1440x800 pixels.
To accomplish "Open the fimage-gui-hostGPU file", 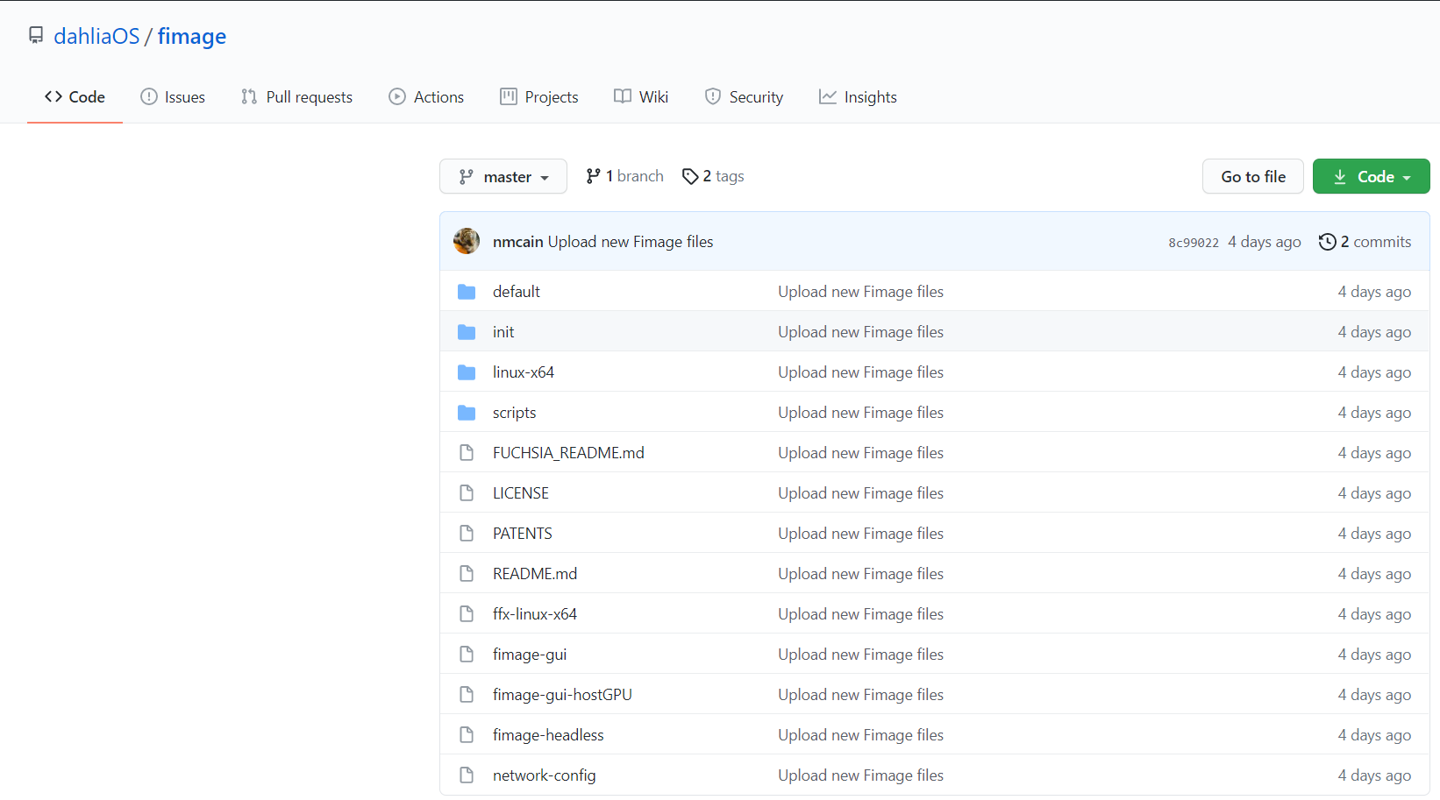I will coord(562,694).
